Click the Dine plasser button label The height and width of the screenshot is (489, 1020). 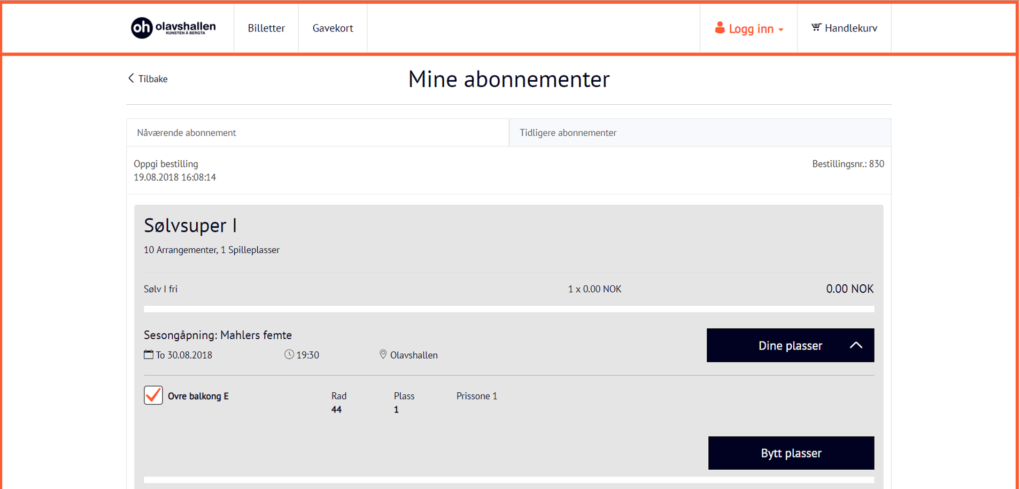point(783,346)
